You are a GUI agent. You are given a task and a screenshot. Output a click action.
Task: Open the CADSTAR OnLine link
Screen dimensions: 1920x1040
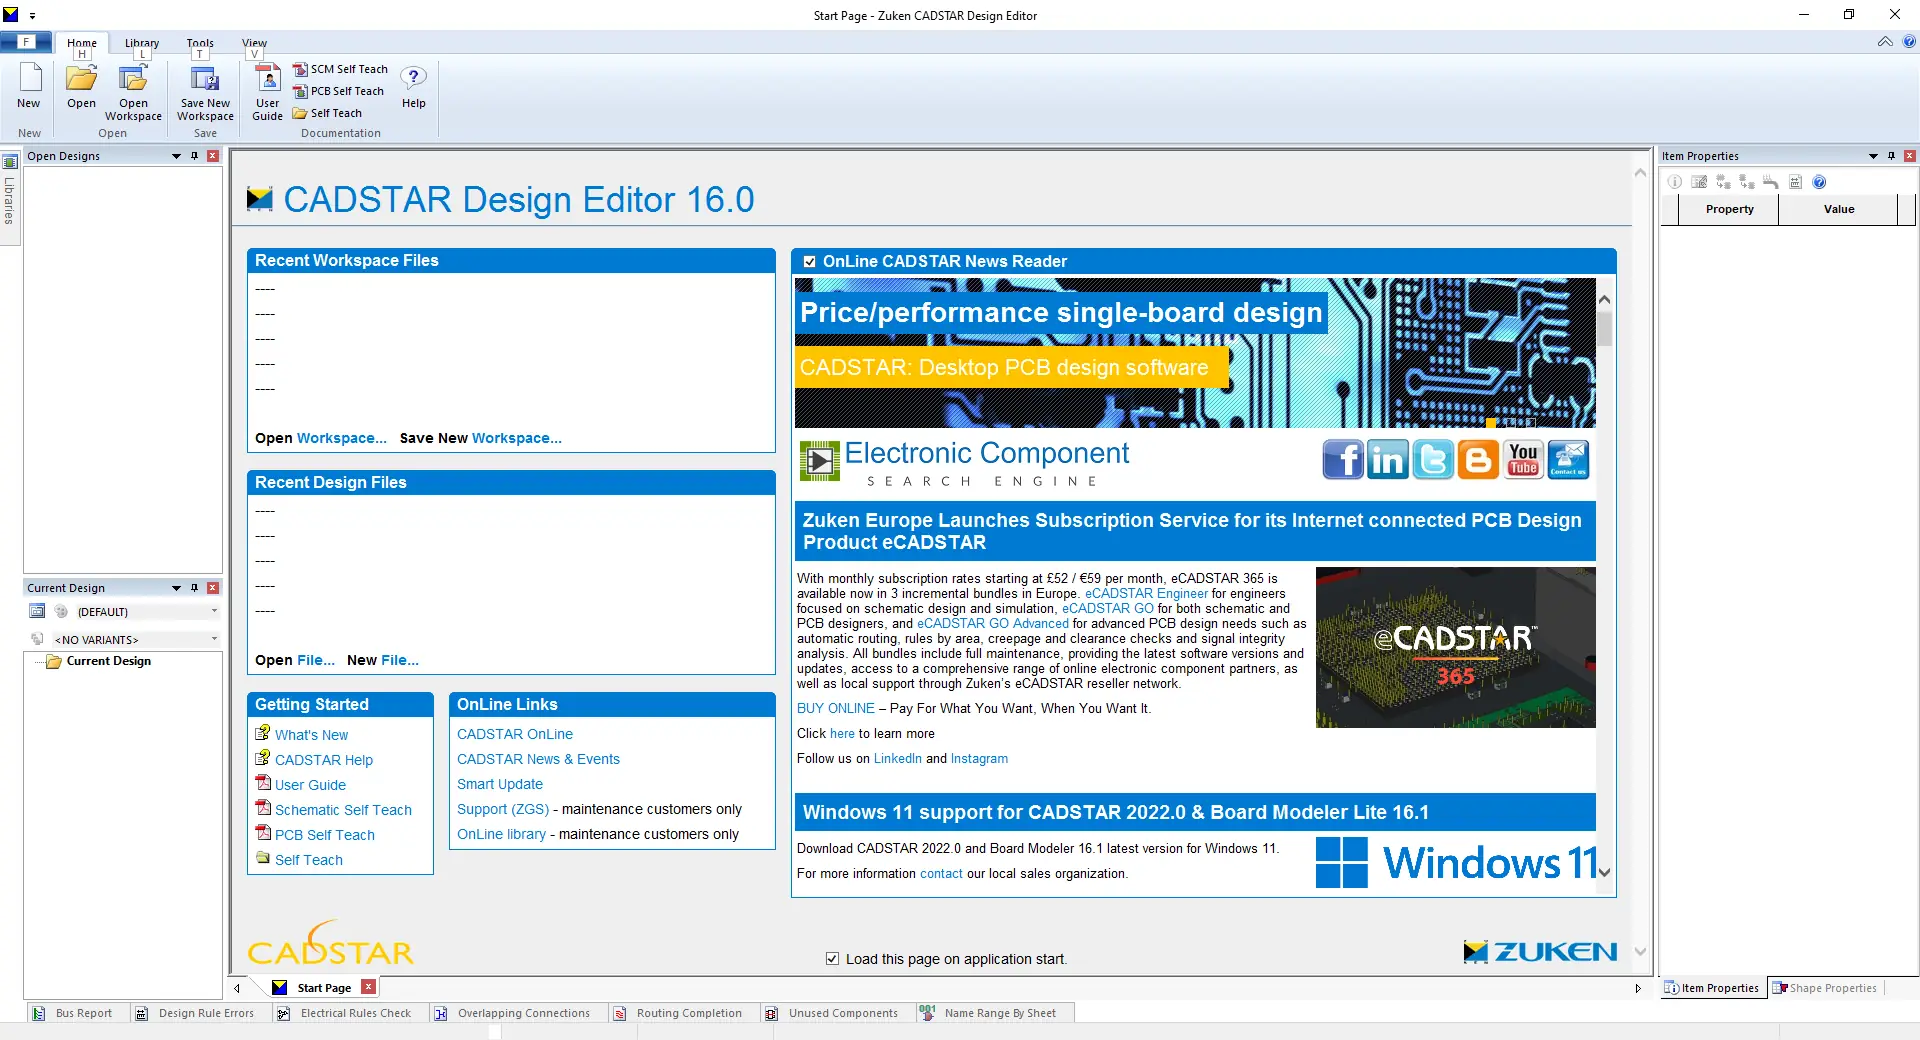515,734
